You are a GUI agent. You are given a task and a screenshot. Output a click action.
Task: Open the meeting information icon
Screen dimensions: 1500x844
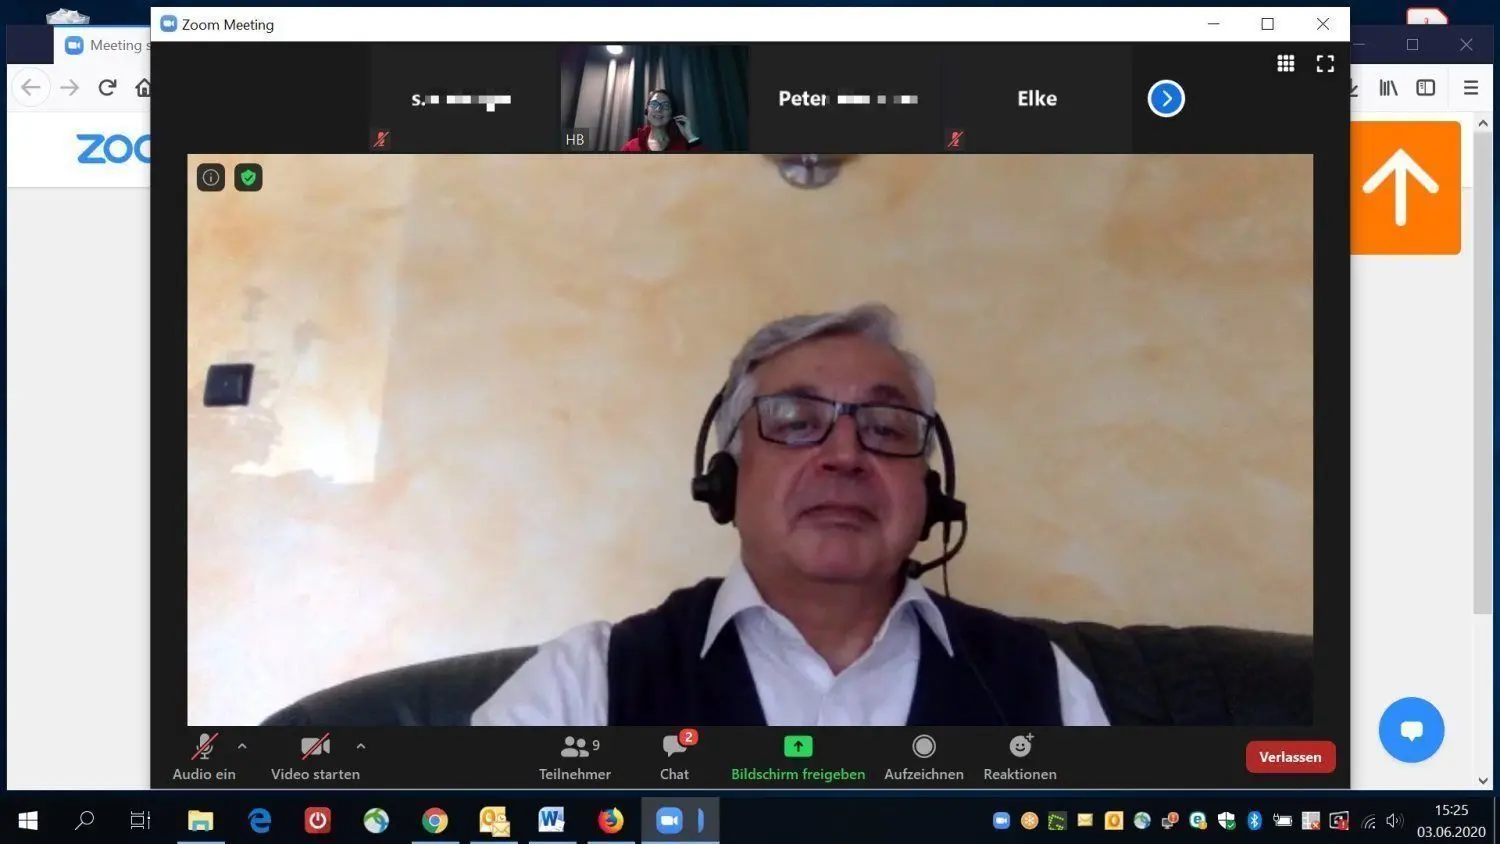(x=210, y=178)
